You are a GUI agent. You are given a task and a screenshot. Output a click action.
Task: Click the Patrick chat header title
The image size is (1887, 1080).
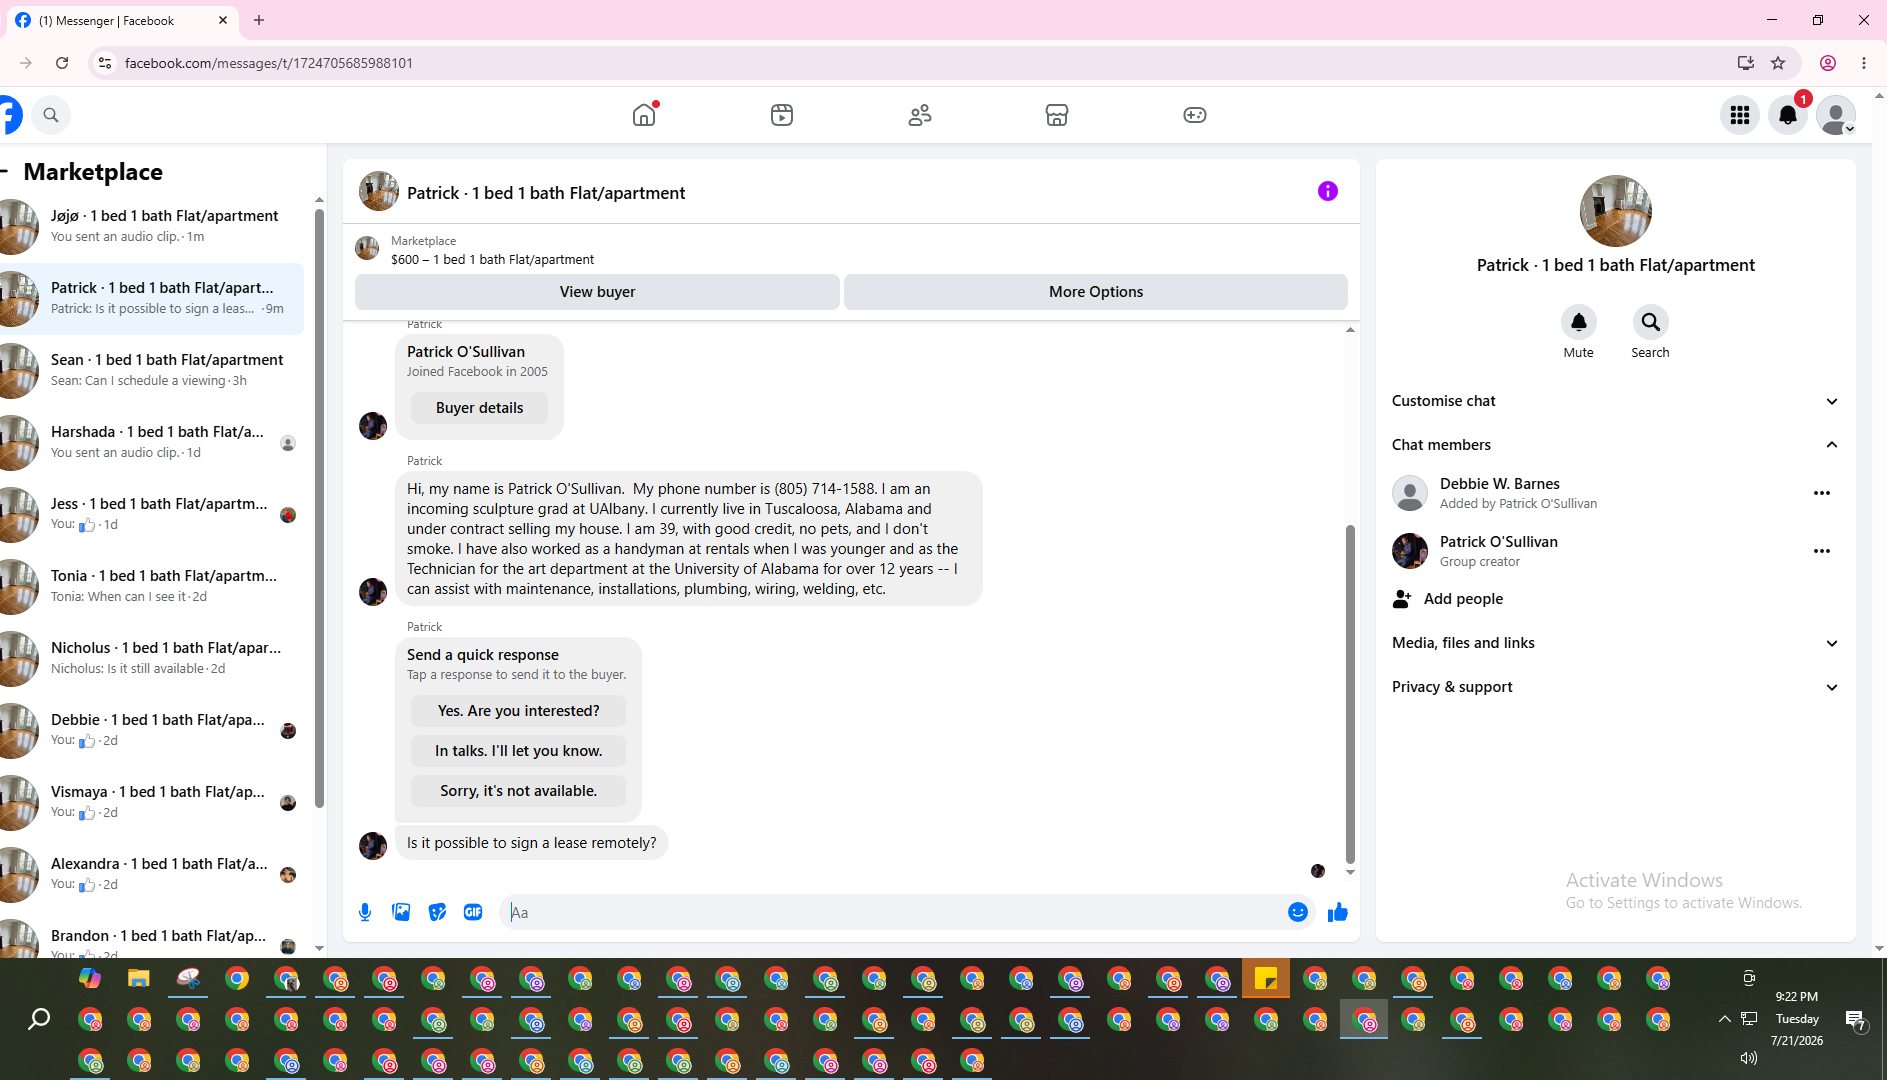(x=546, y=193)
